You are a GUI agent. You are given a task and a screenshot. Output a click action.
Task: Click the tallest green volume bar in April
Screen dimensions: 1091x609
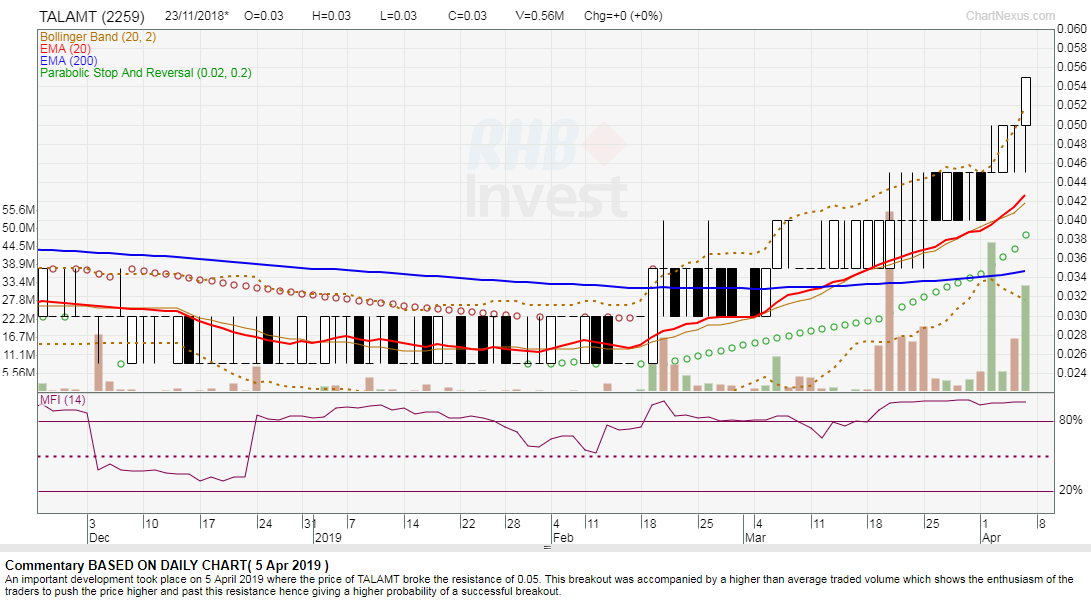click(x=992, y=317)
